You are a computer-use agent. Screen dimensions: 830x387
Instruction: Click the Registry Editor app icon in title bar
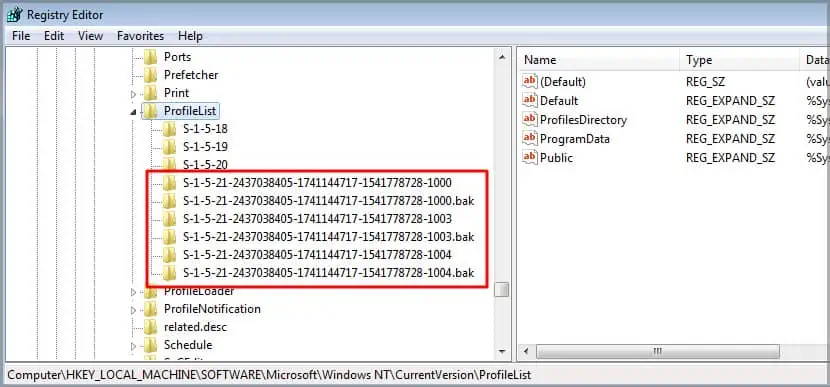14,14
